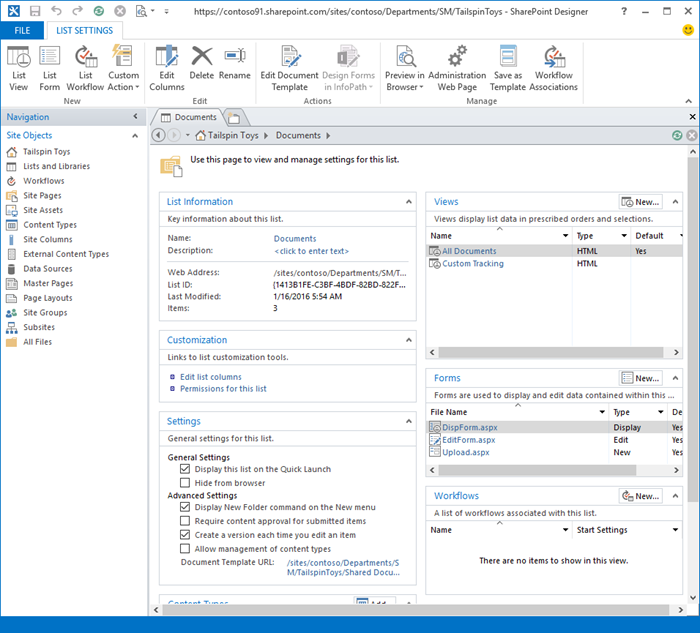Click the smiley feedback icon
The height and width of the screenshot is (633, 700).
[x=688, y=30]
